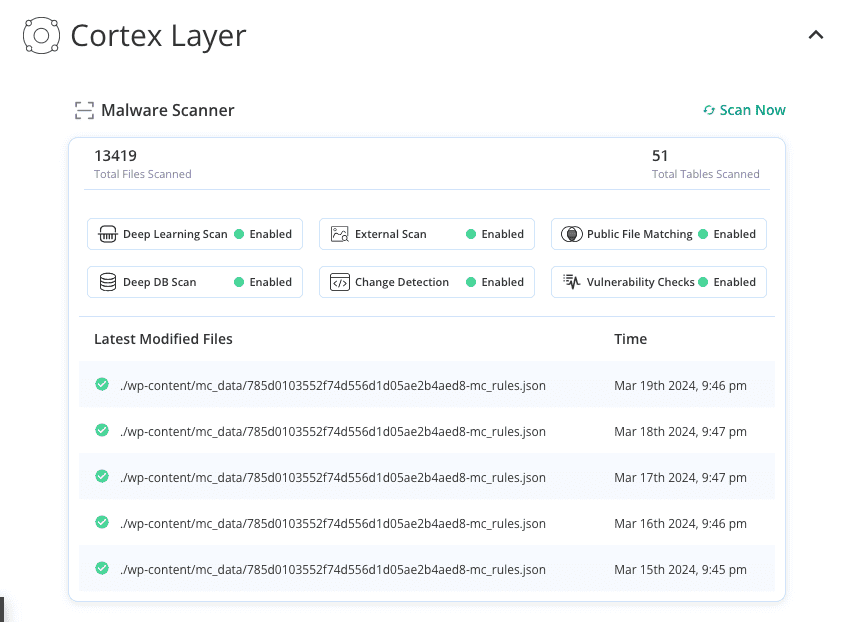Click the Vulnerability Checks label
The image size is (846, 622).
[640, 282]
